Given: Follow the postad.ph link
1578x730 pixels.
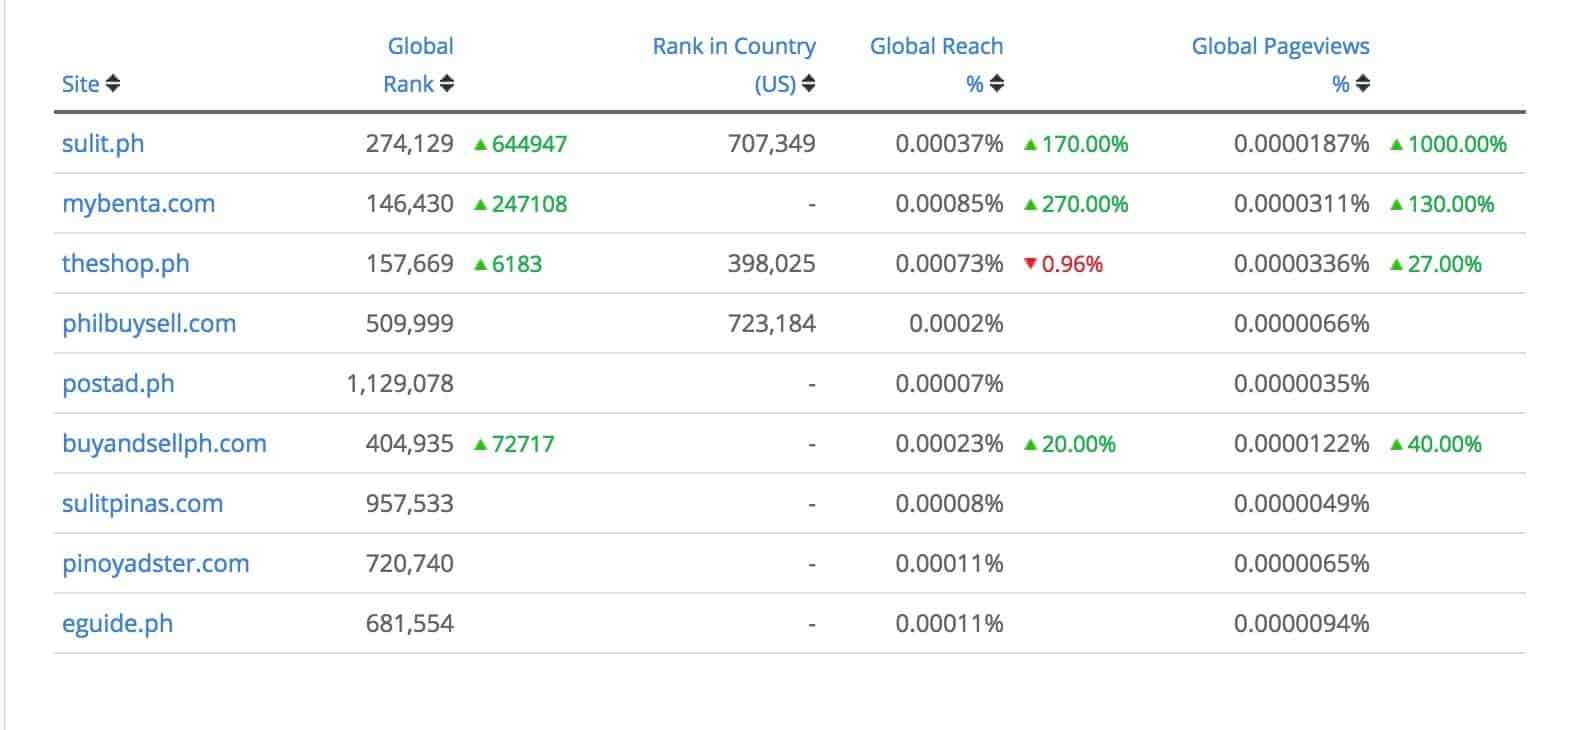Looking at the screenshot, I should pos(118,384).
